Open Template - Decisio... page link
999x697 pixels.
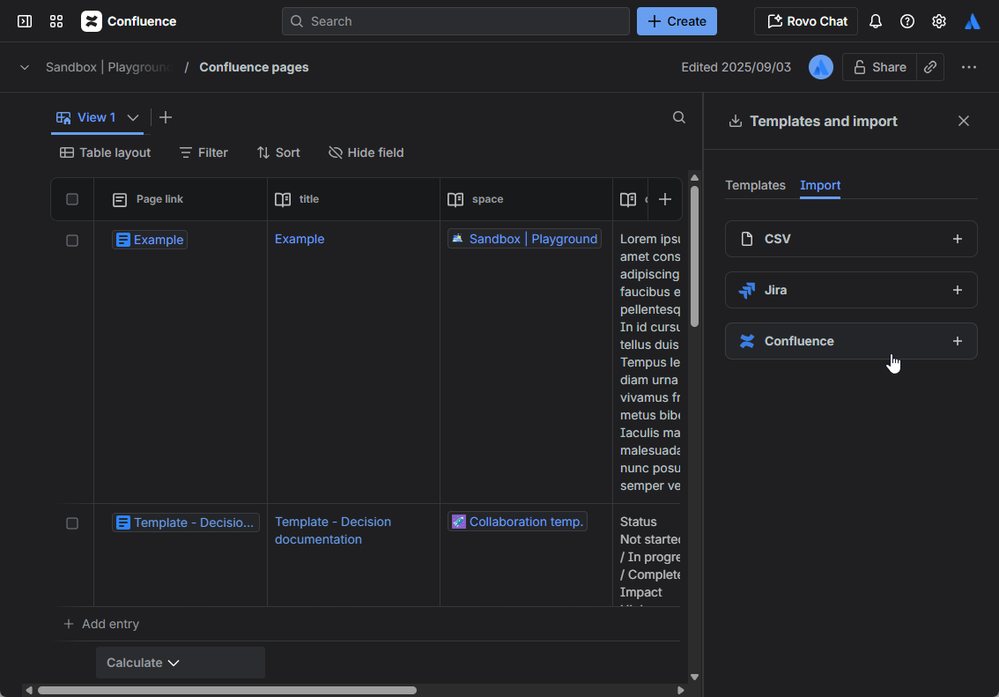185,522
